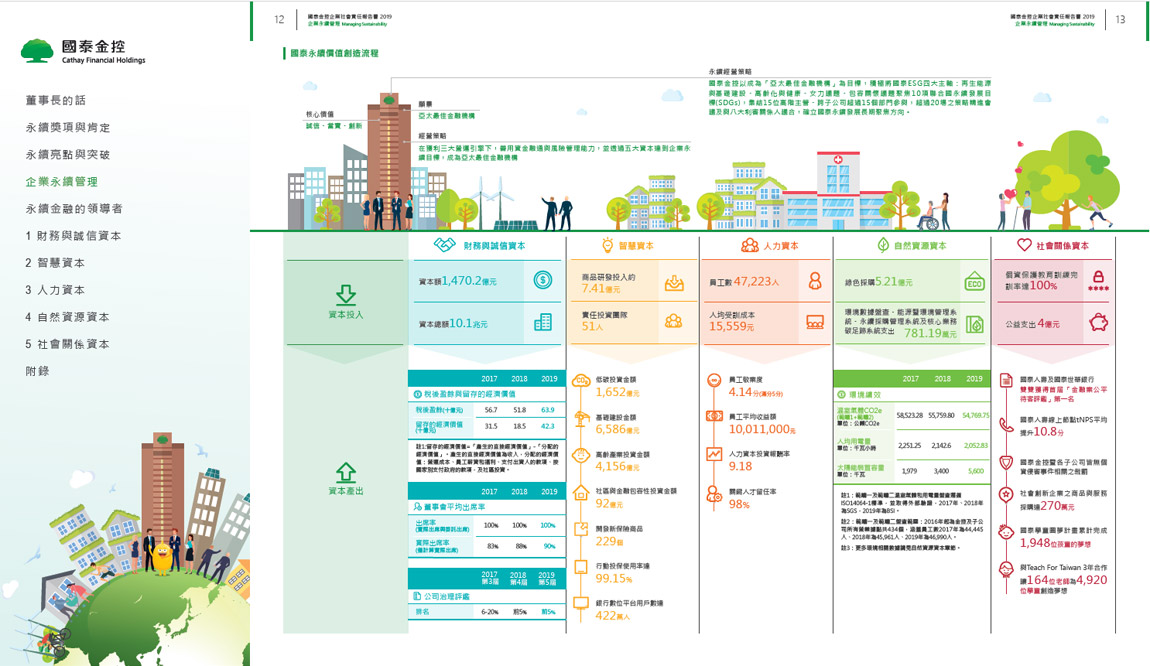Click the building icon beside 資本總額

tap(543, 322)
